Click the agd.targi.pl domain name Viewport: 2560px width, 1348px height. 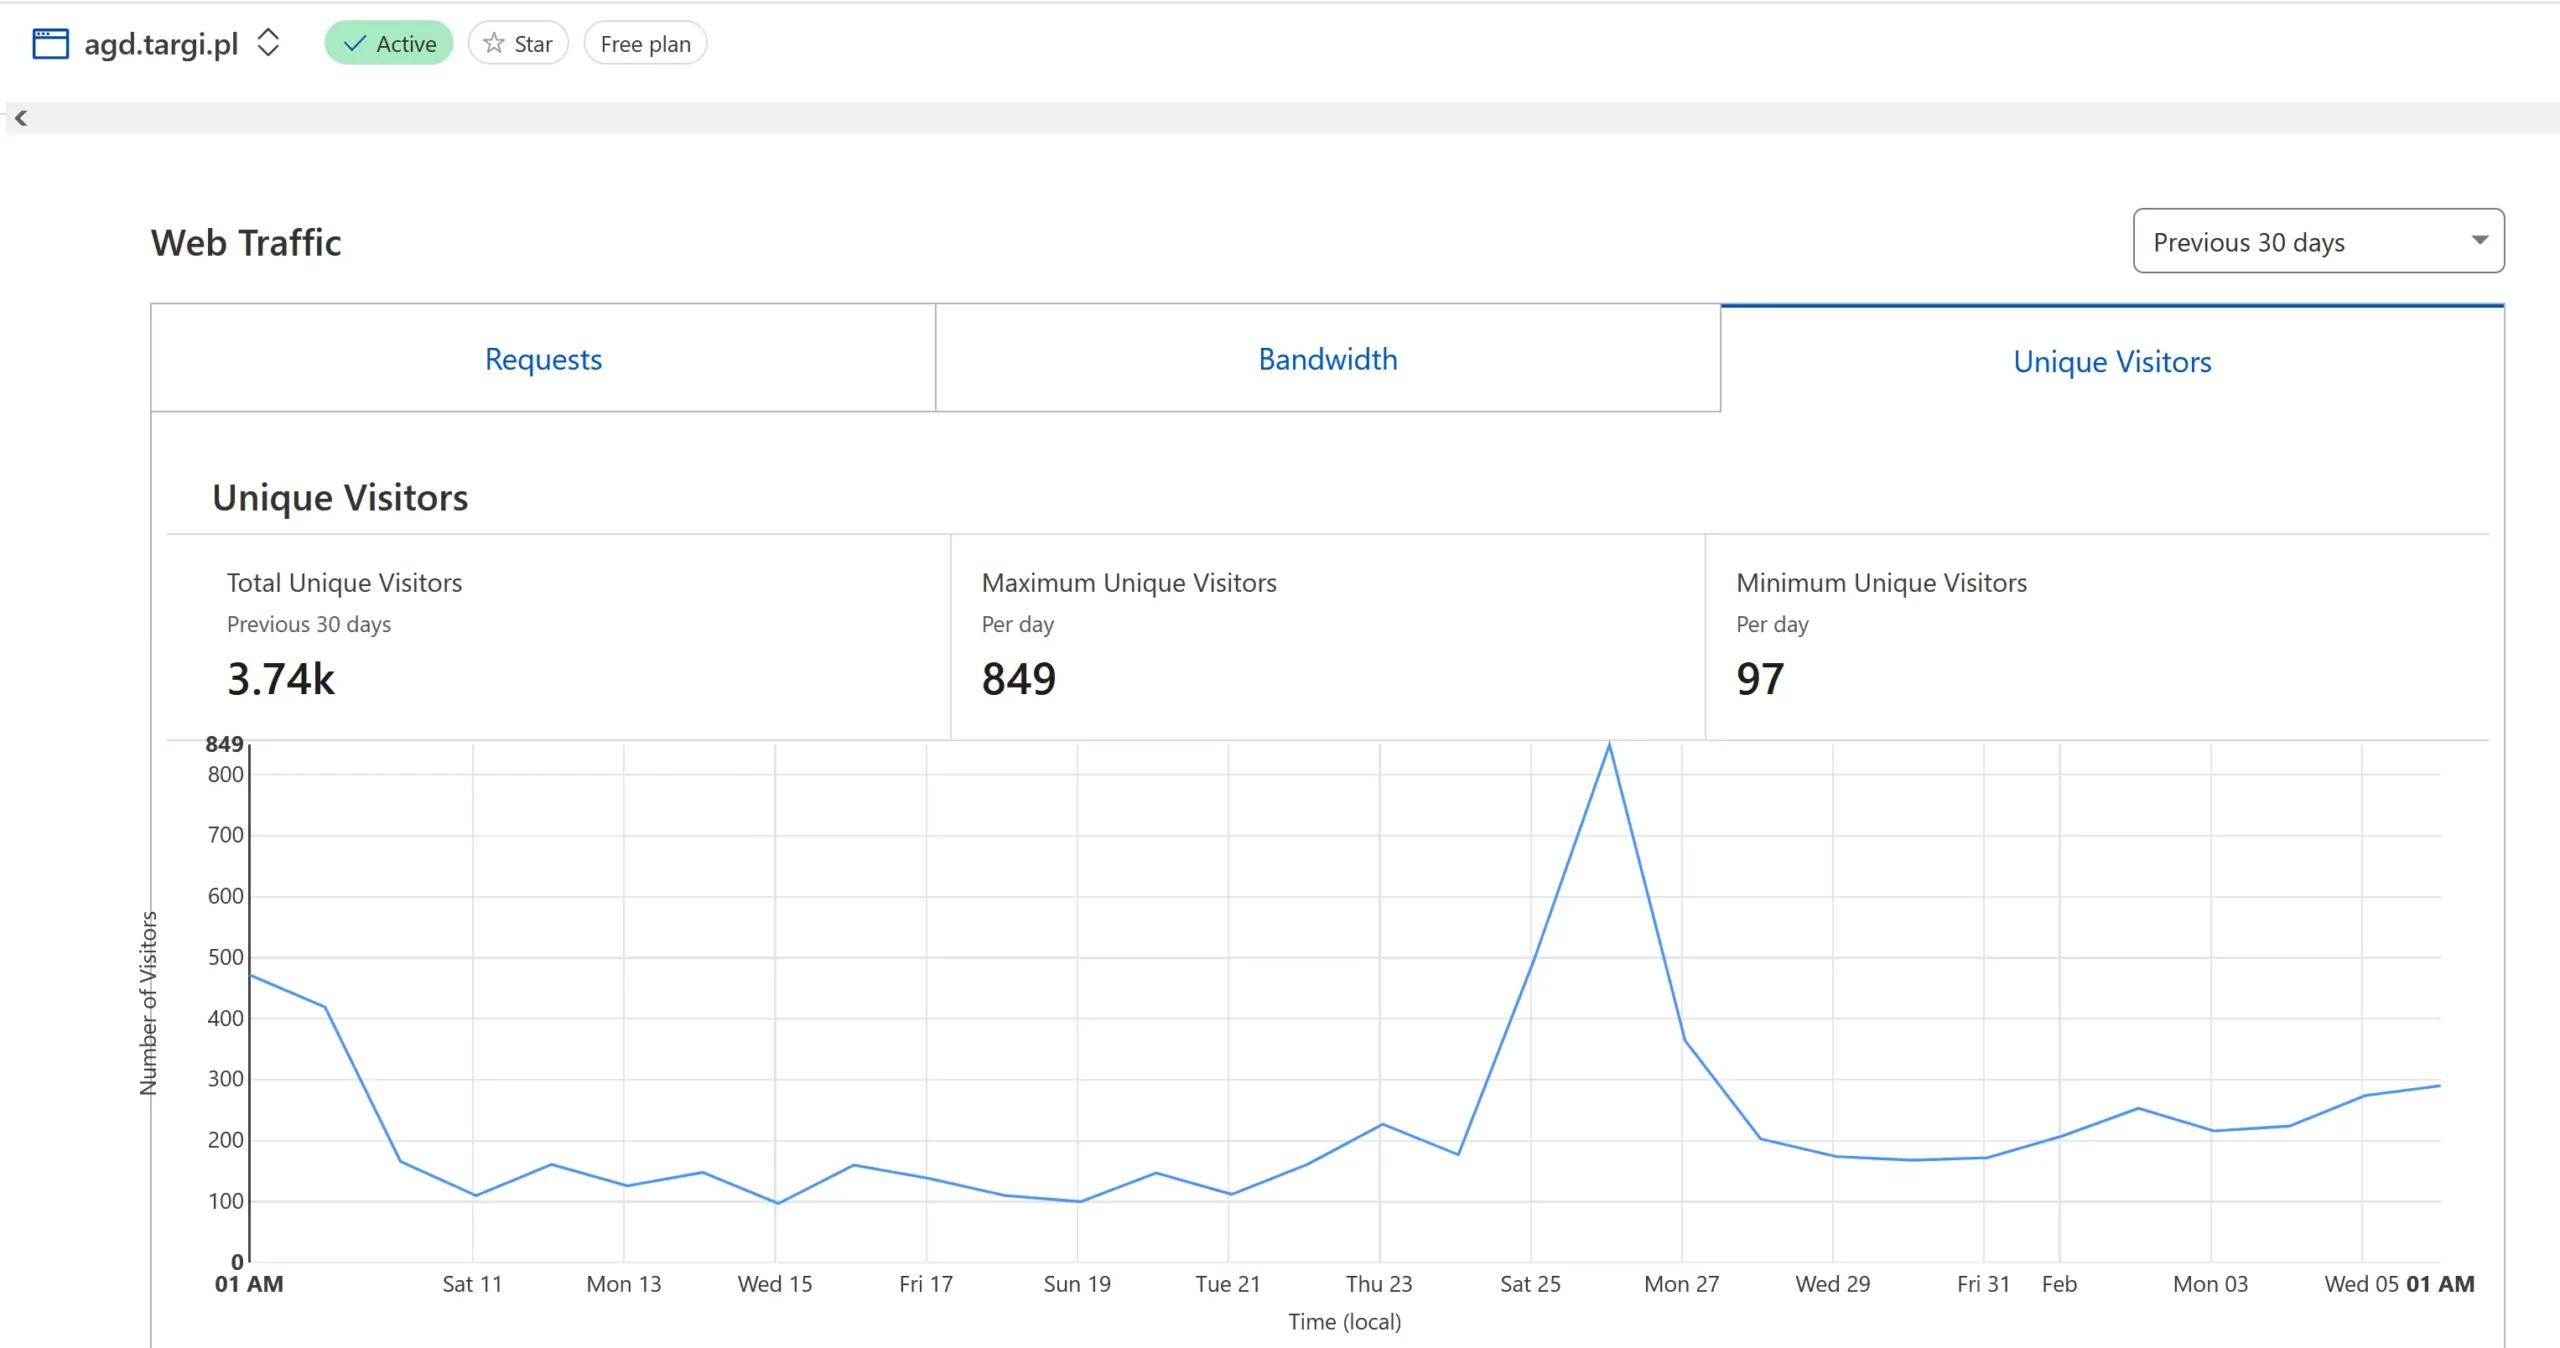pyautogui.click(x=161, y=44)
